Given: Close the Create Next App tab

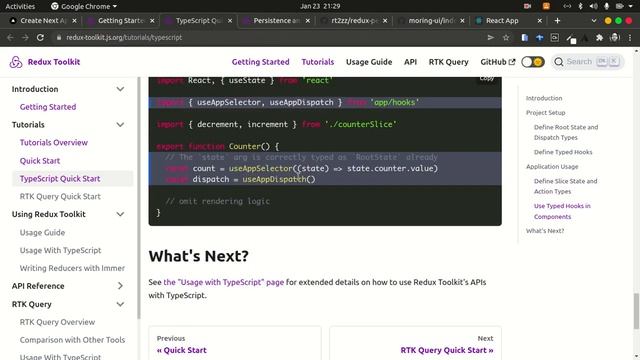Looking at the screenshot, I should [x=74, y=20].
